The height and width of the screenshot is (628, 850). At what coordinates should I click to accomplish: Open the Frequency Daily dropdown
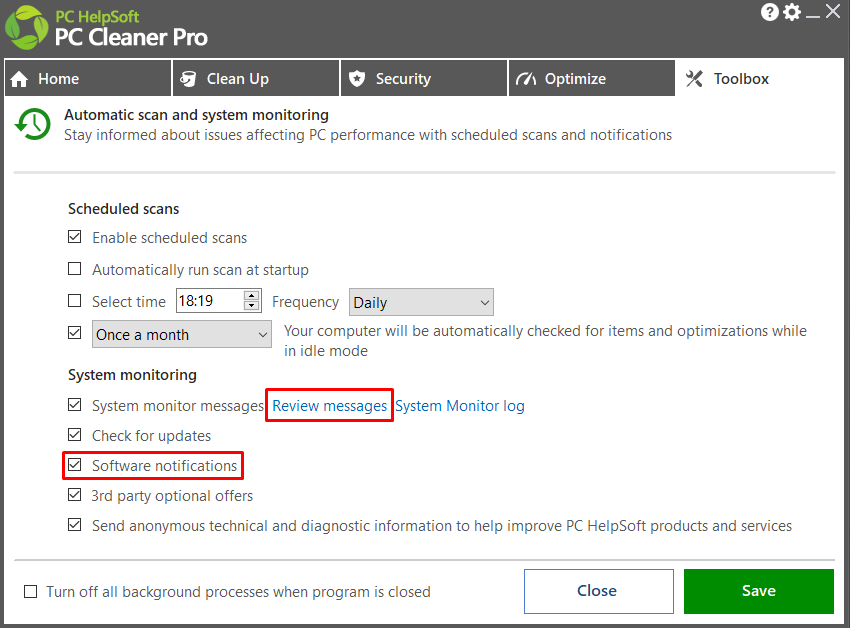coord(421,302)
